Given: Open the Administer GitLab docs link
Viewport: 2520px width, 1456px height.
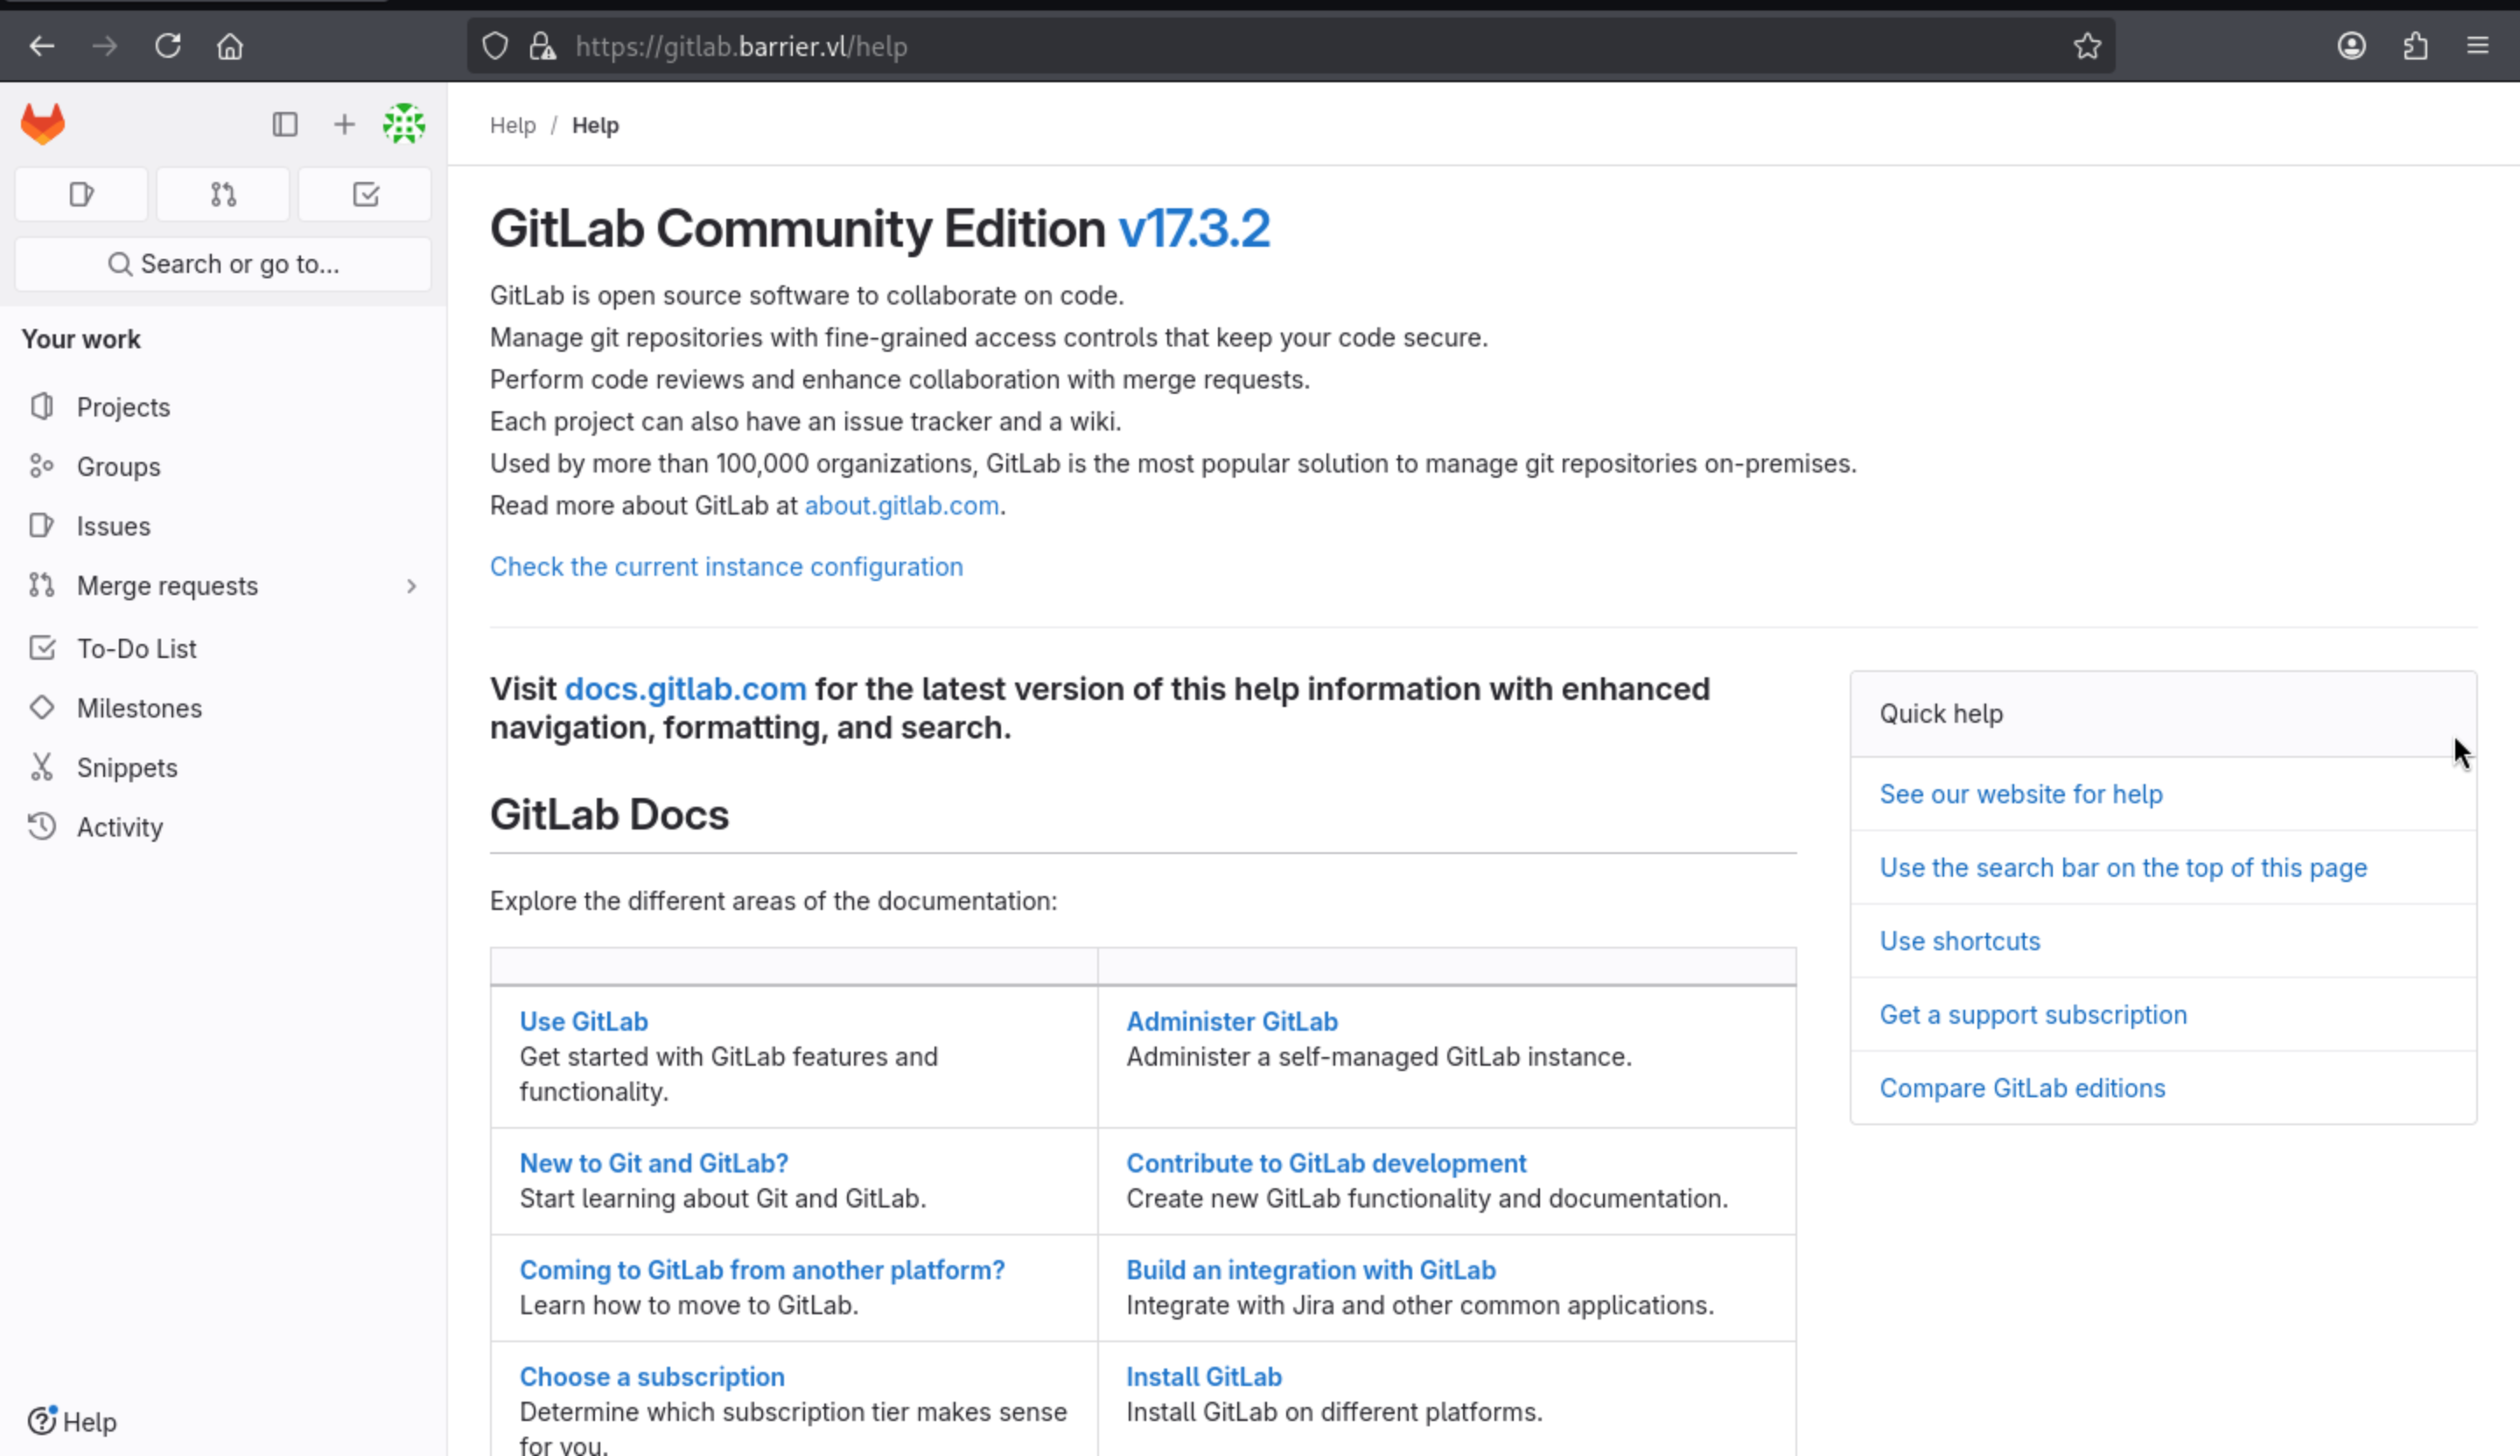Looking at the screenshot, I should [x=1231, y=1021].
